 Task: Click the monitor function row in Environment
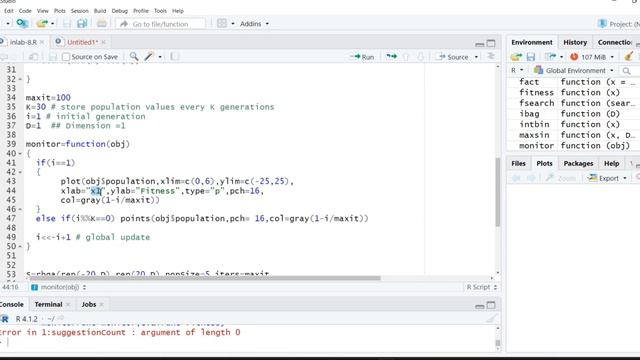pyautogui.click(x=573, y=146)
